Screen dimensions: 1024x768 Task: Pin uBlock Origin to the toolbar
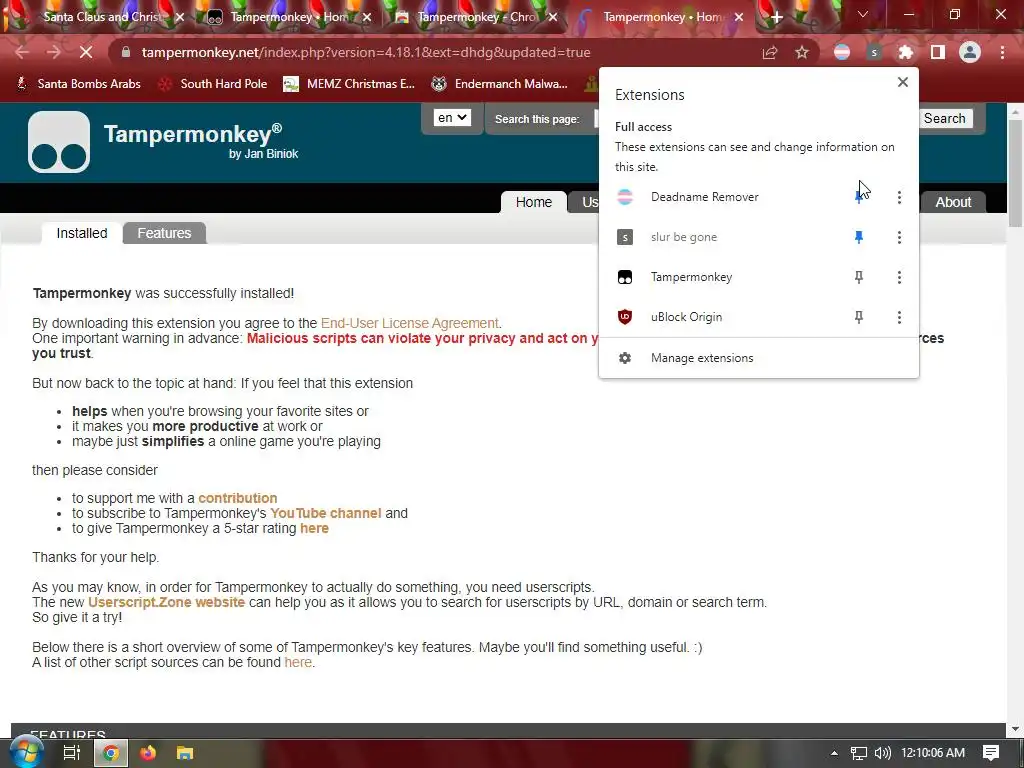[859, 317]
